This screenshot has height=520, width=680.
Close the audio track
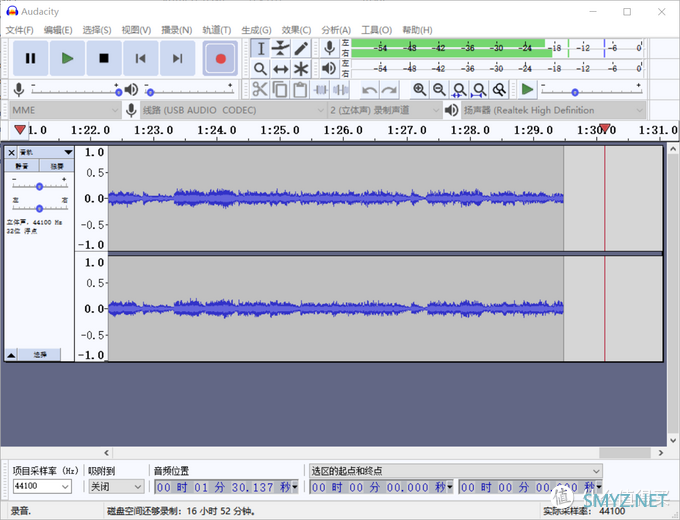coord(11,152)
